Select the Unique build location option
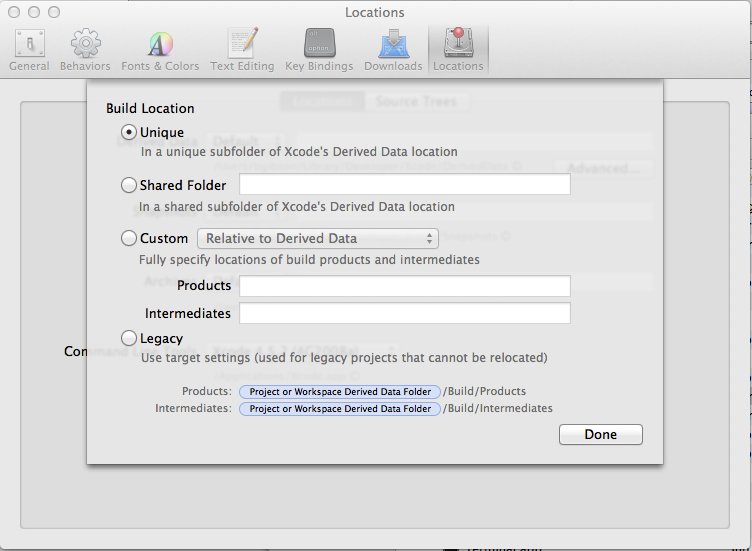The width and height of the screenshot is (752, 551). pos(128,132)
